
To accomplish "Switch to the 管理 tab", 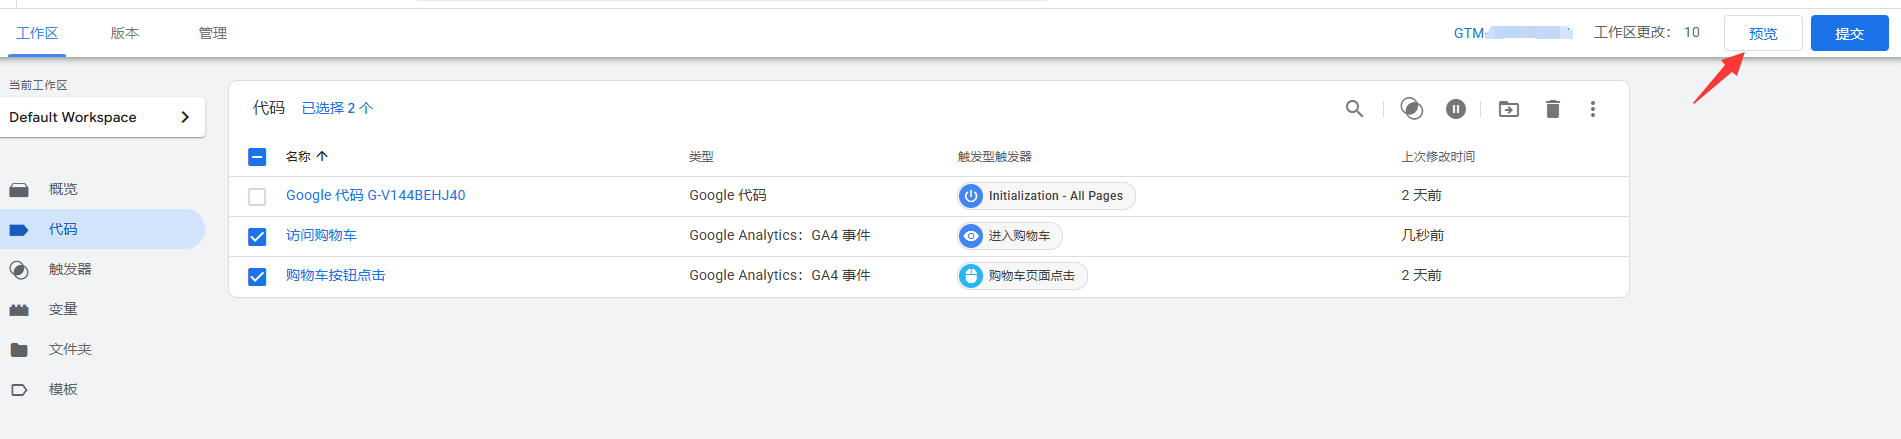I will tap(213, 33).
